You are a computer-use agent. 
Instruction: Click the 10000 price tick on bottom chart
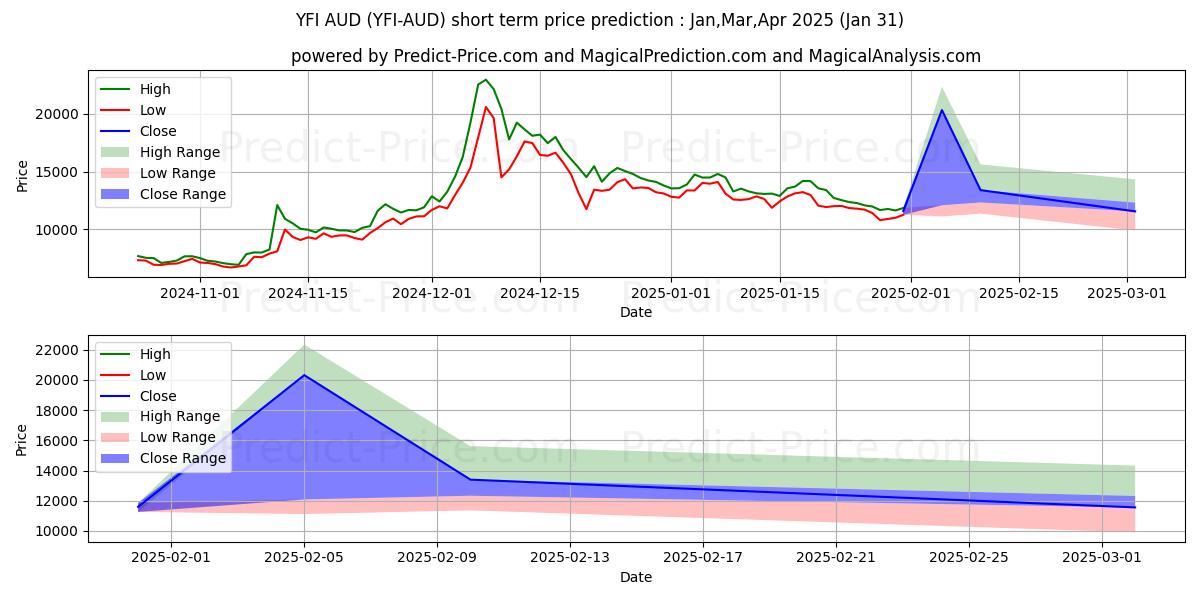pyautogui.click(x=59, y=531)
